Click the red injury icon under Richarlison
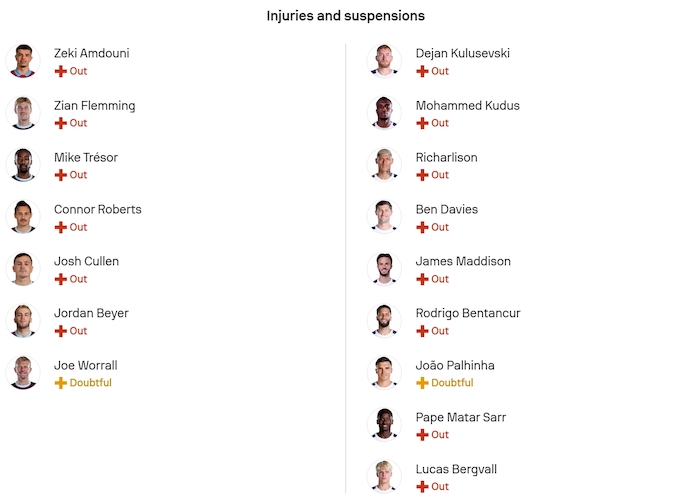 422,175
